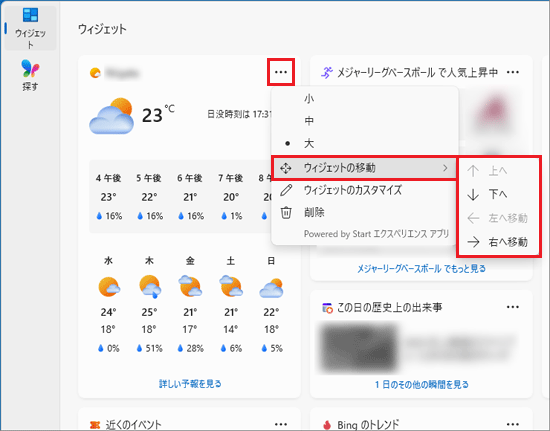The width and height of the screenshot is (550, 431).
Task: Click the calendar icon beside この日の歴史上の出来事
Action: click(327, 308)
